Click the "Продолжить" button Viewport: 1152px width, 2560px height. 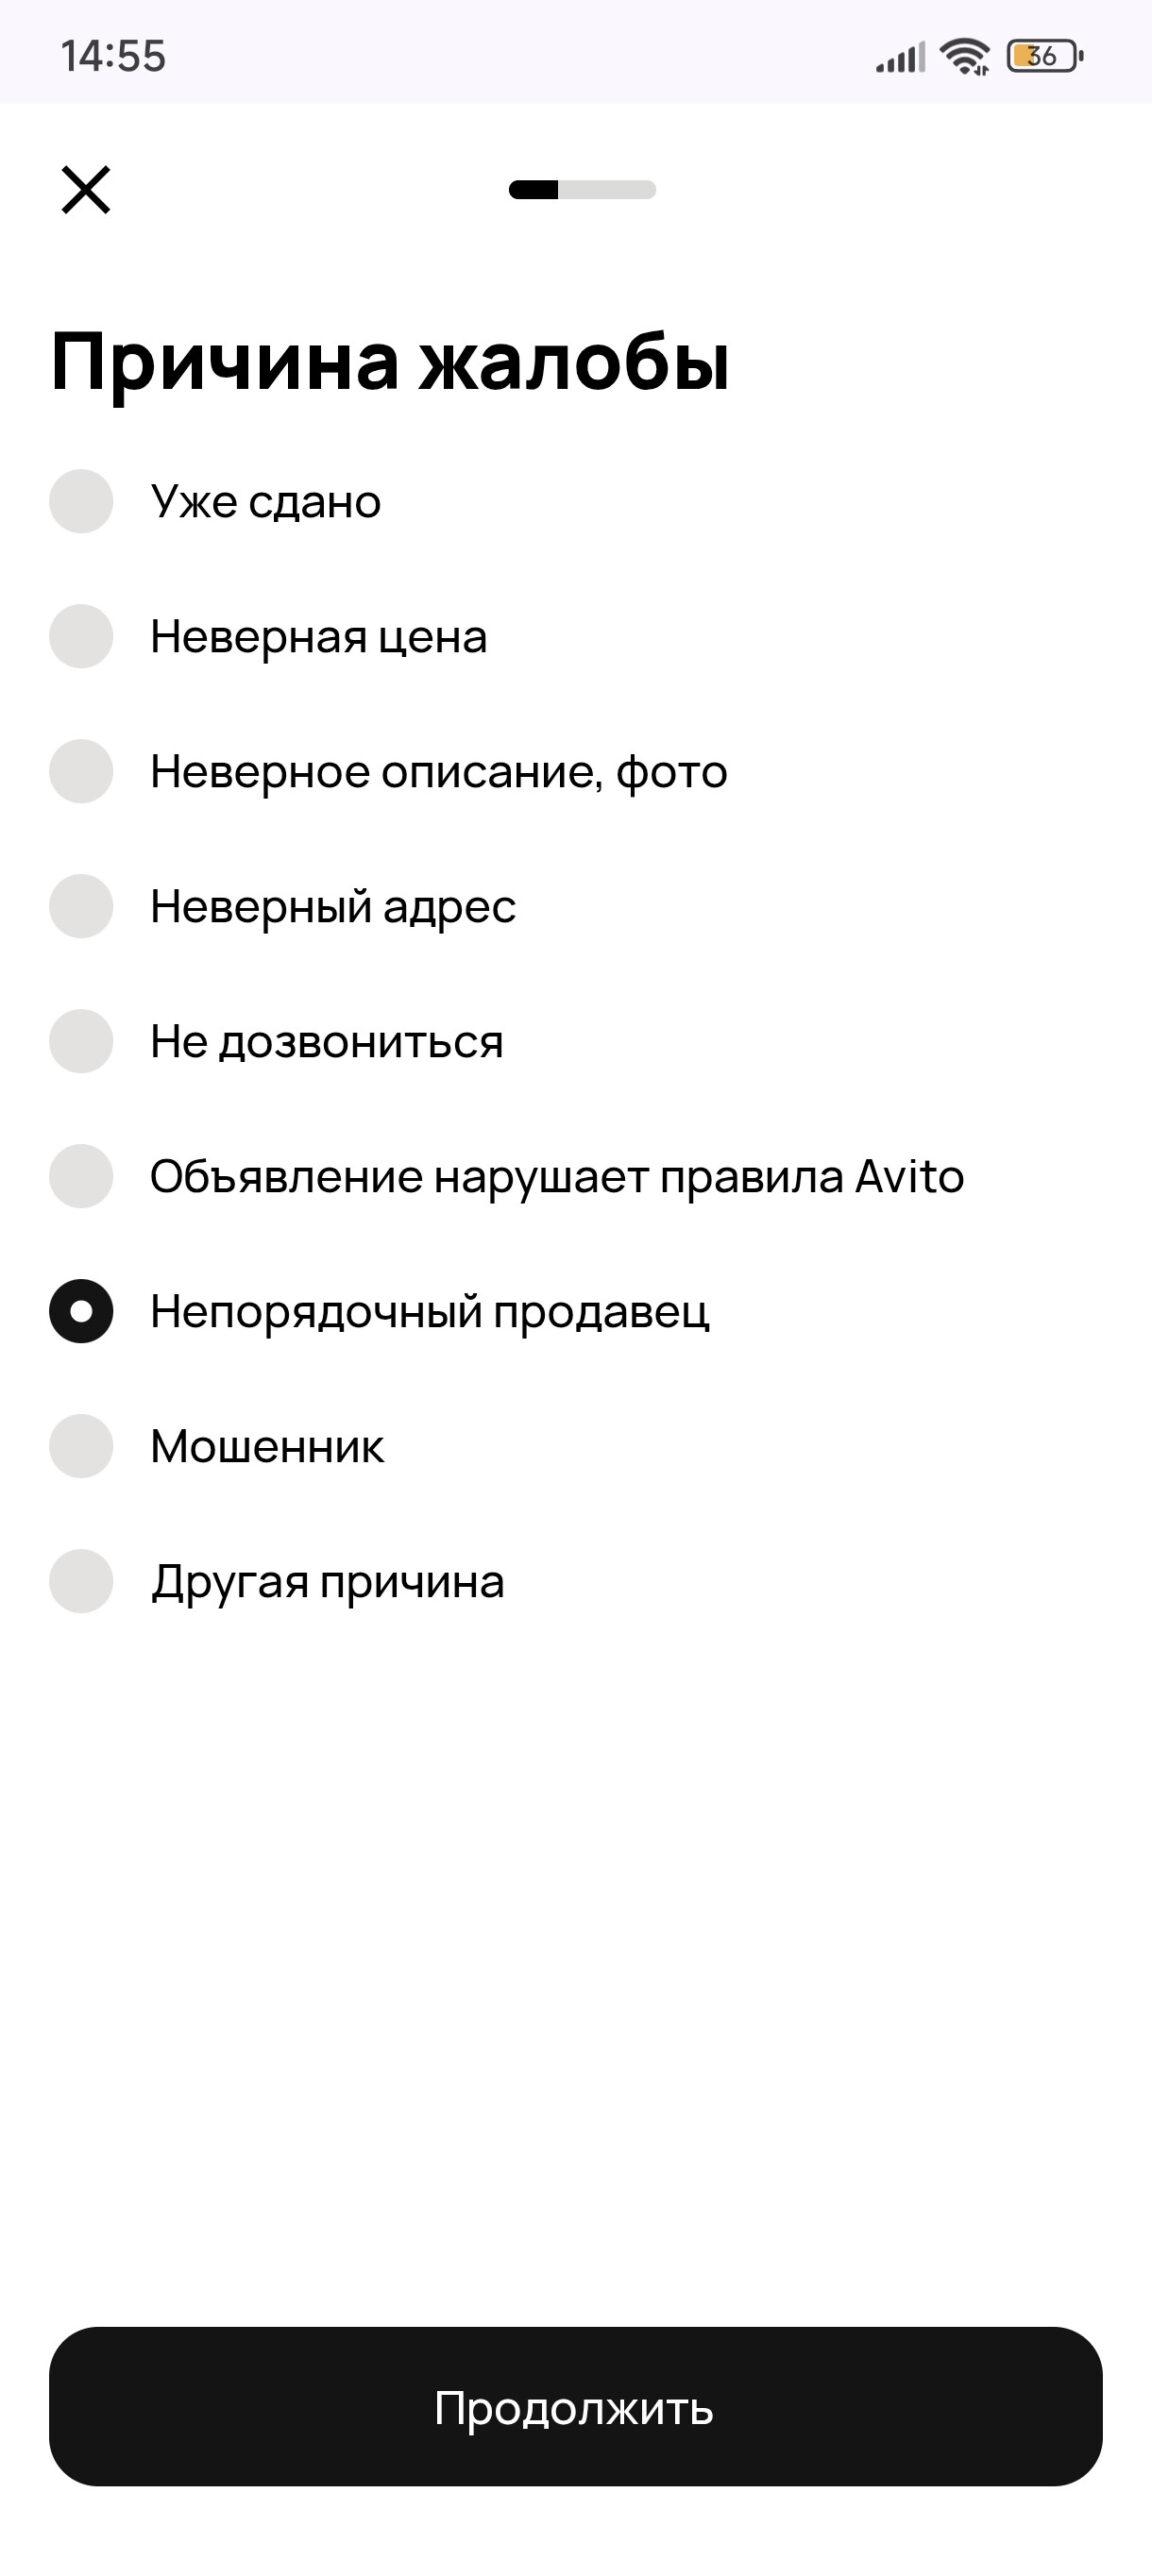(576, 2408)
